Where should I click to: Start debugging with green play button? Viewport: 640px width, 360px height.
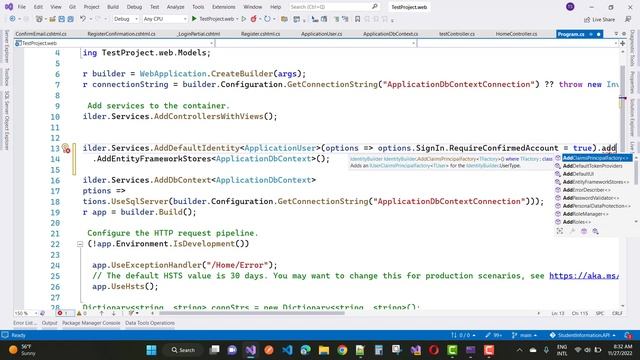pos(194,19)
